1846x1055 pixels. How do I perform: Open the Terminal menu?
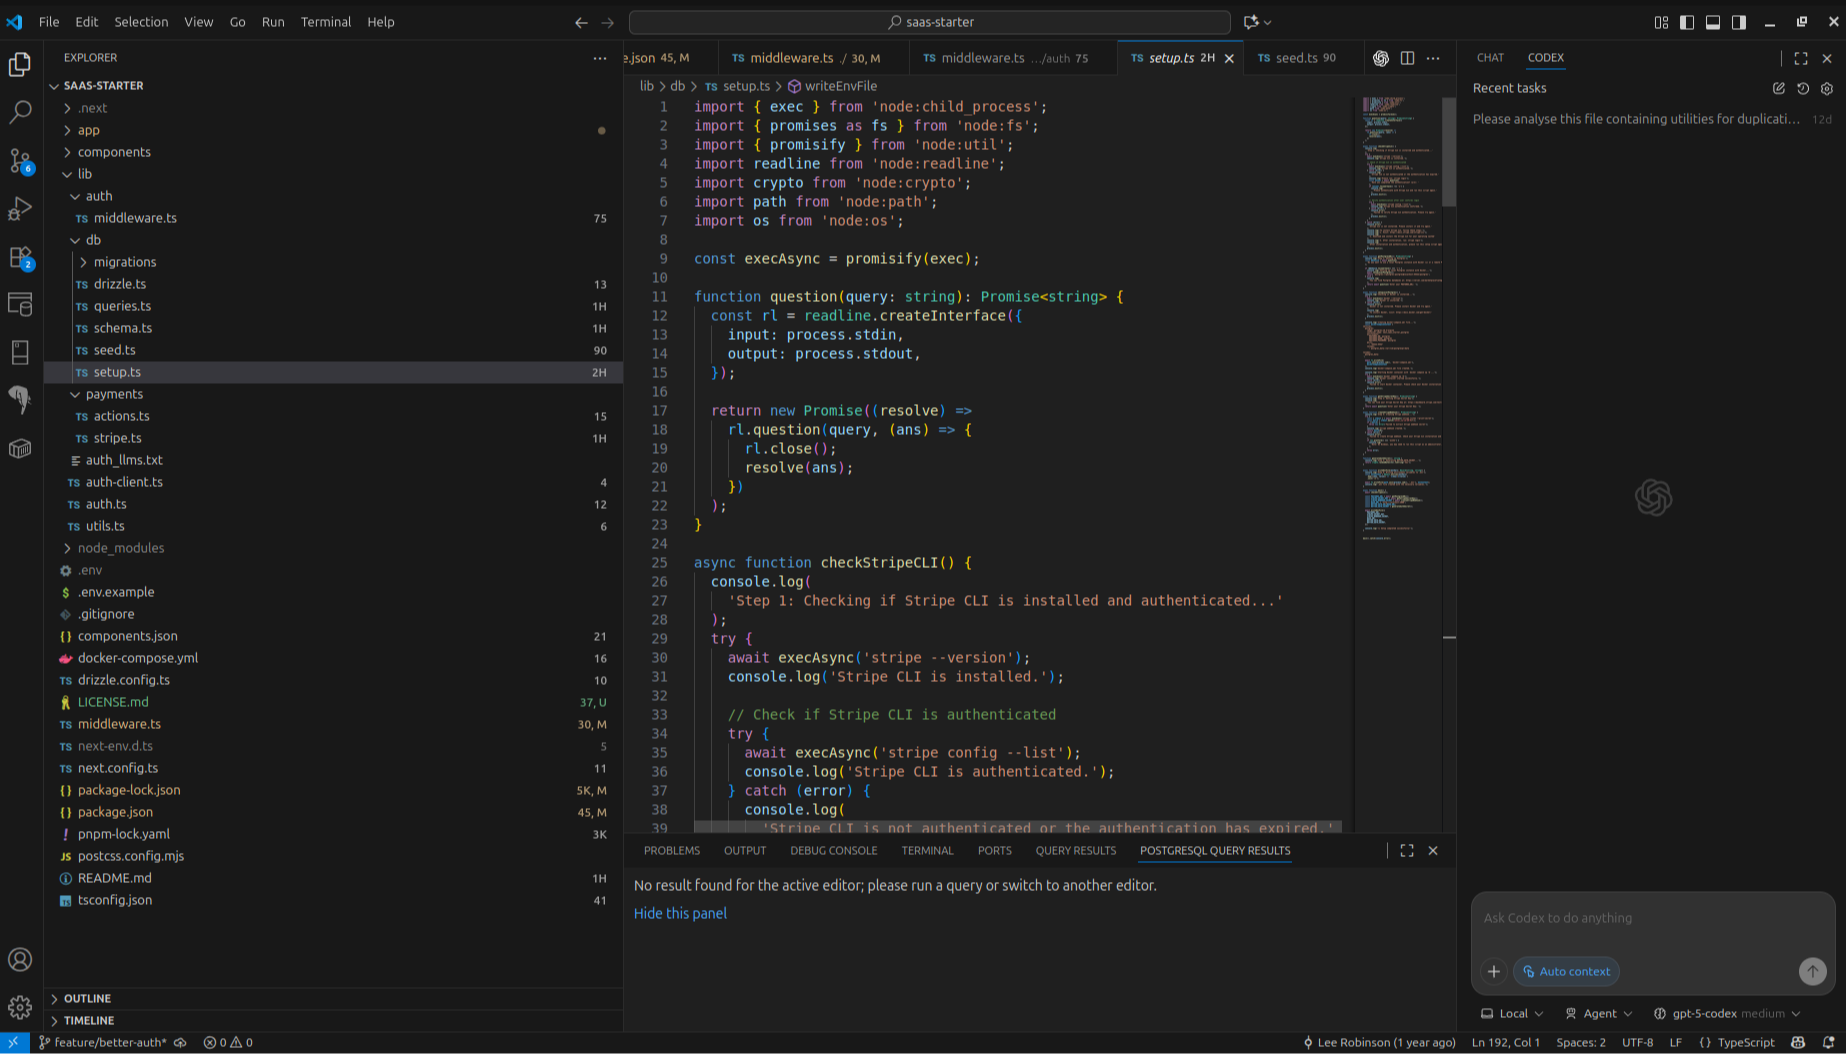coord(326,22)
